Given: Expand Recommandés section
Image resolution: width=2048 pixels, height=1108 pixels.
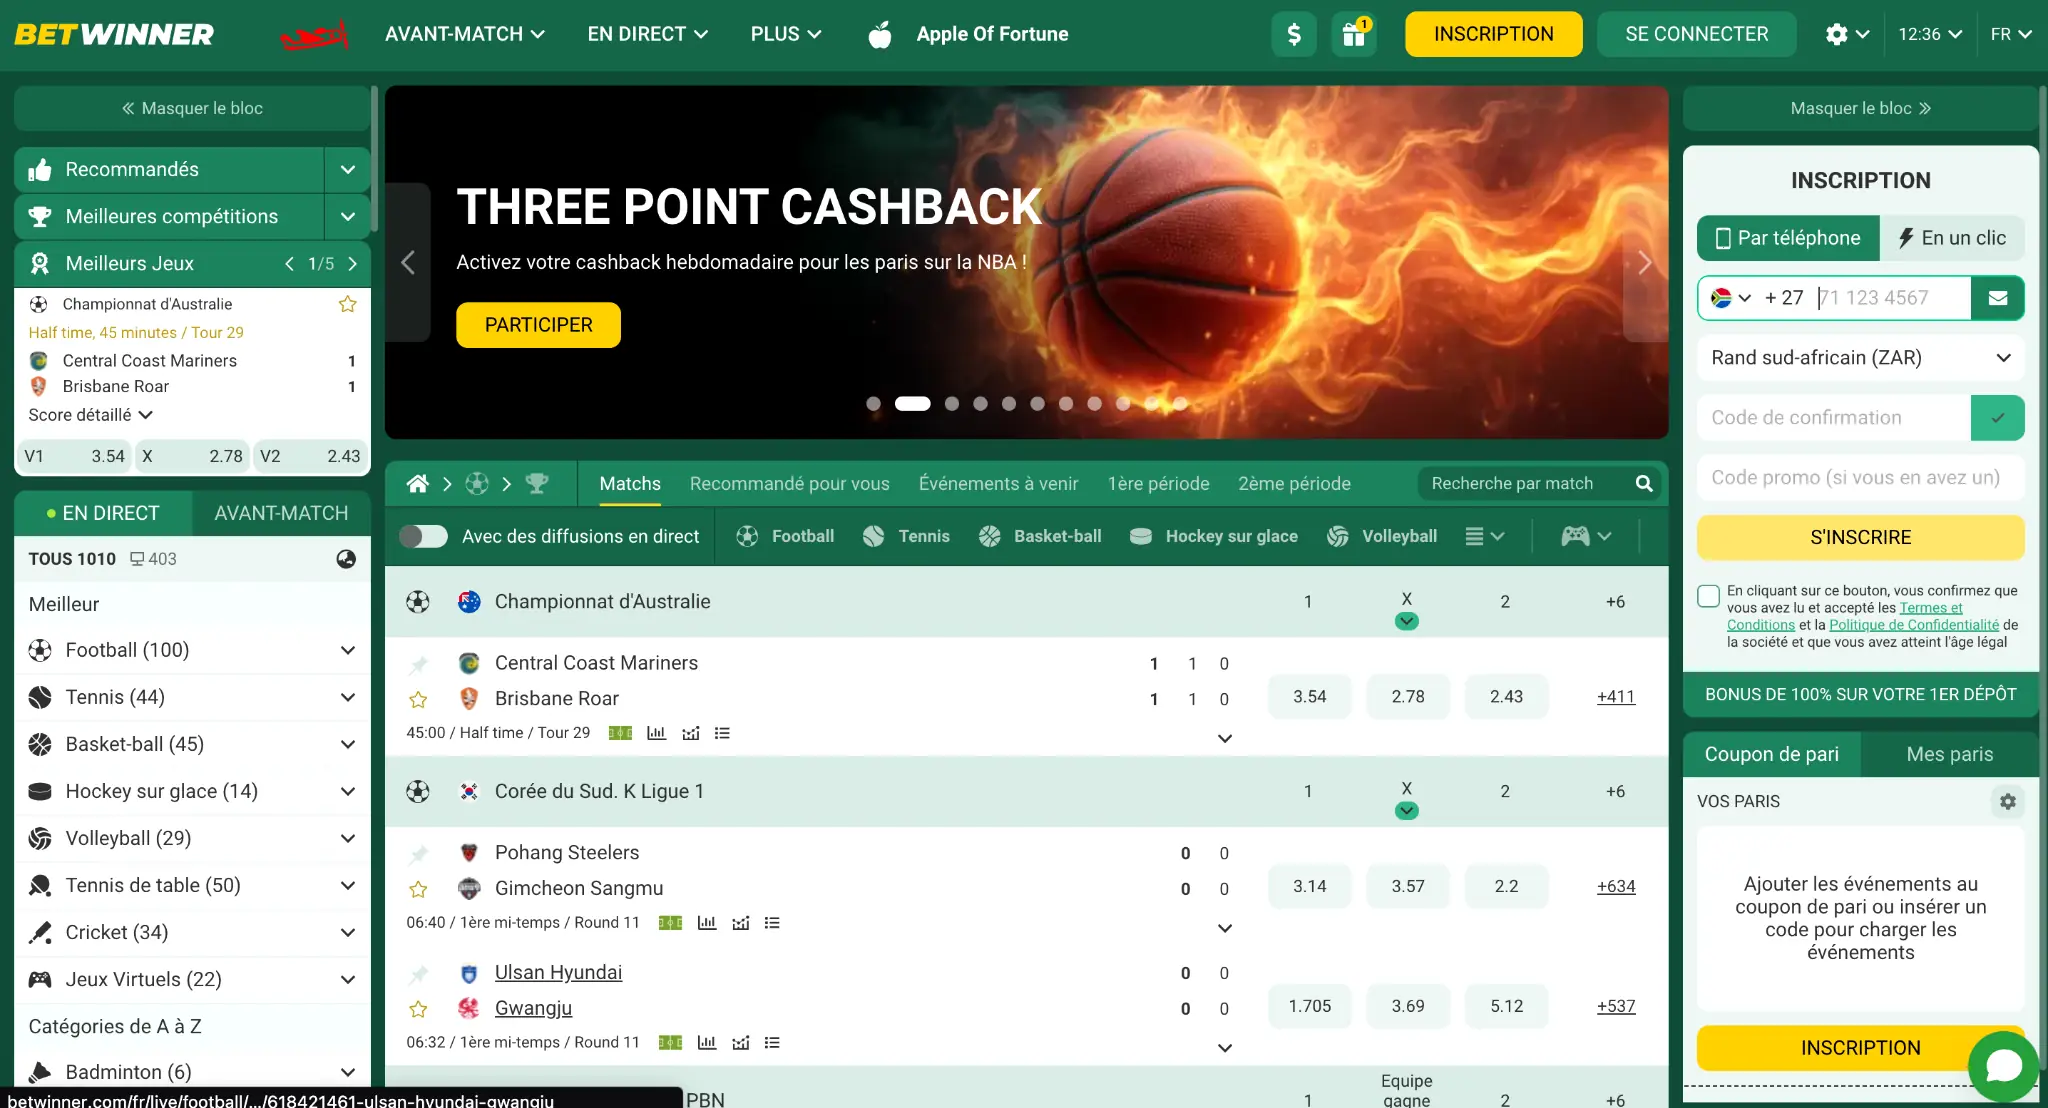Looking at the screenshot, I should click(347, 170).
